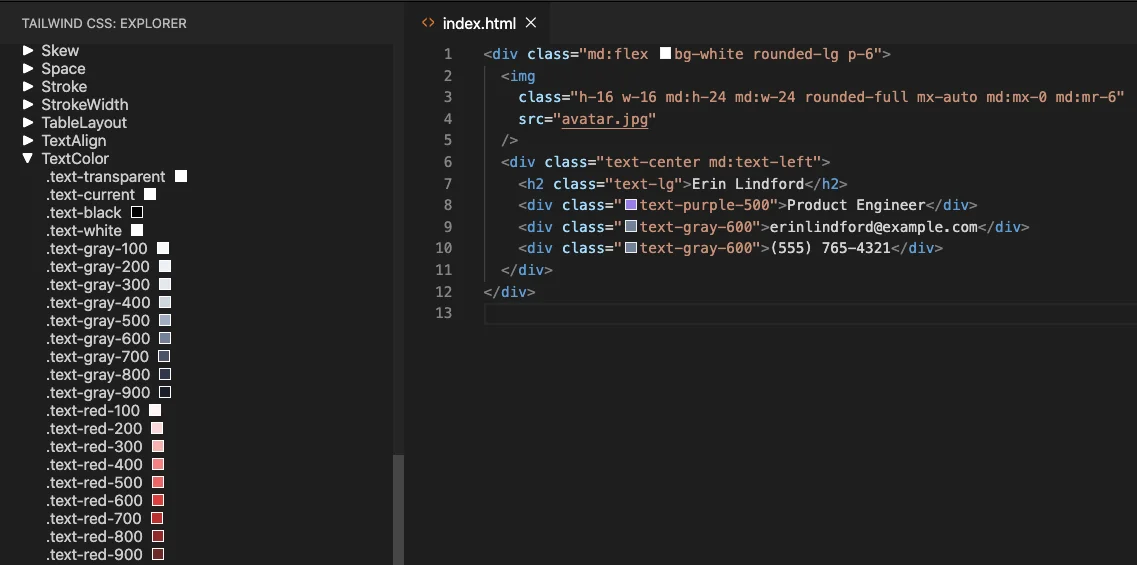Click the .text-gray-300 swatch

165,284
